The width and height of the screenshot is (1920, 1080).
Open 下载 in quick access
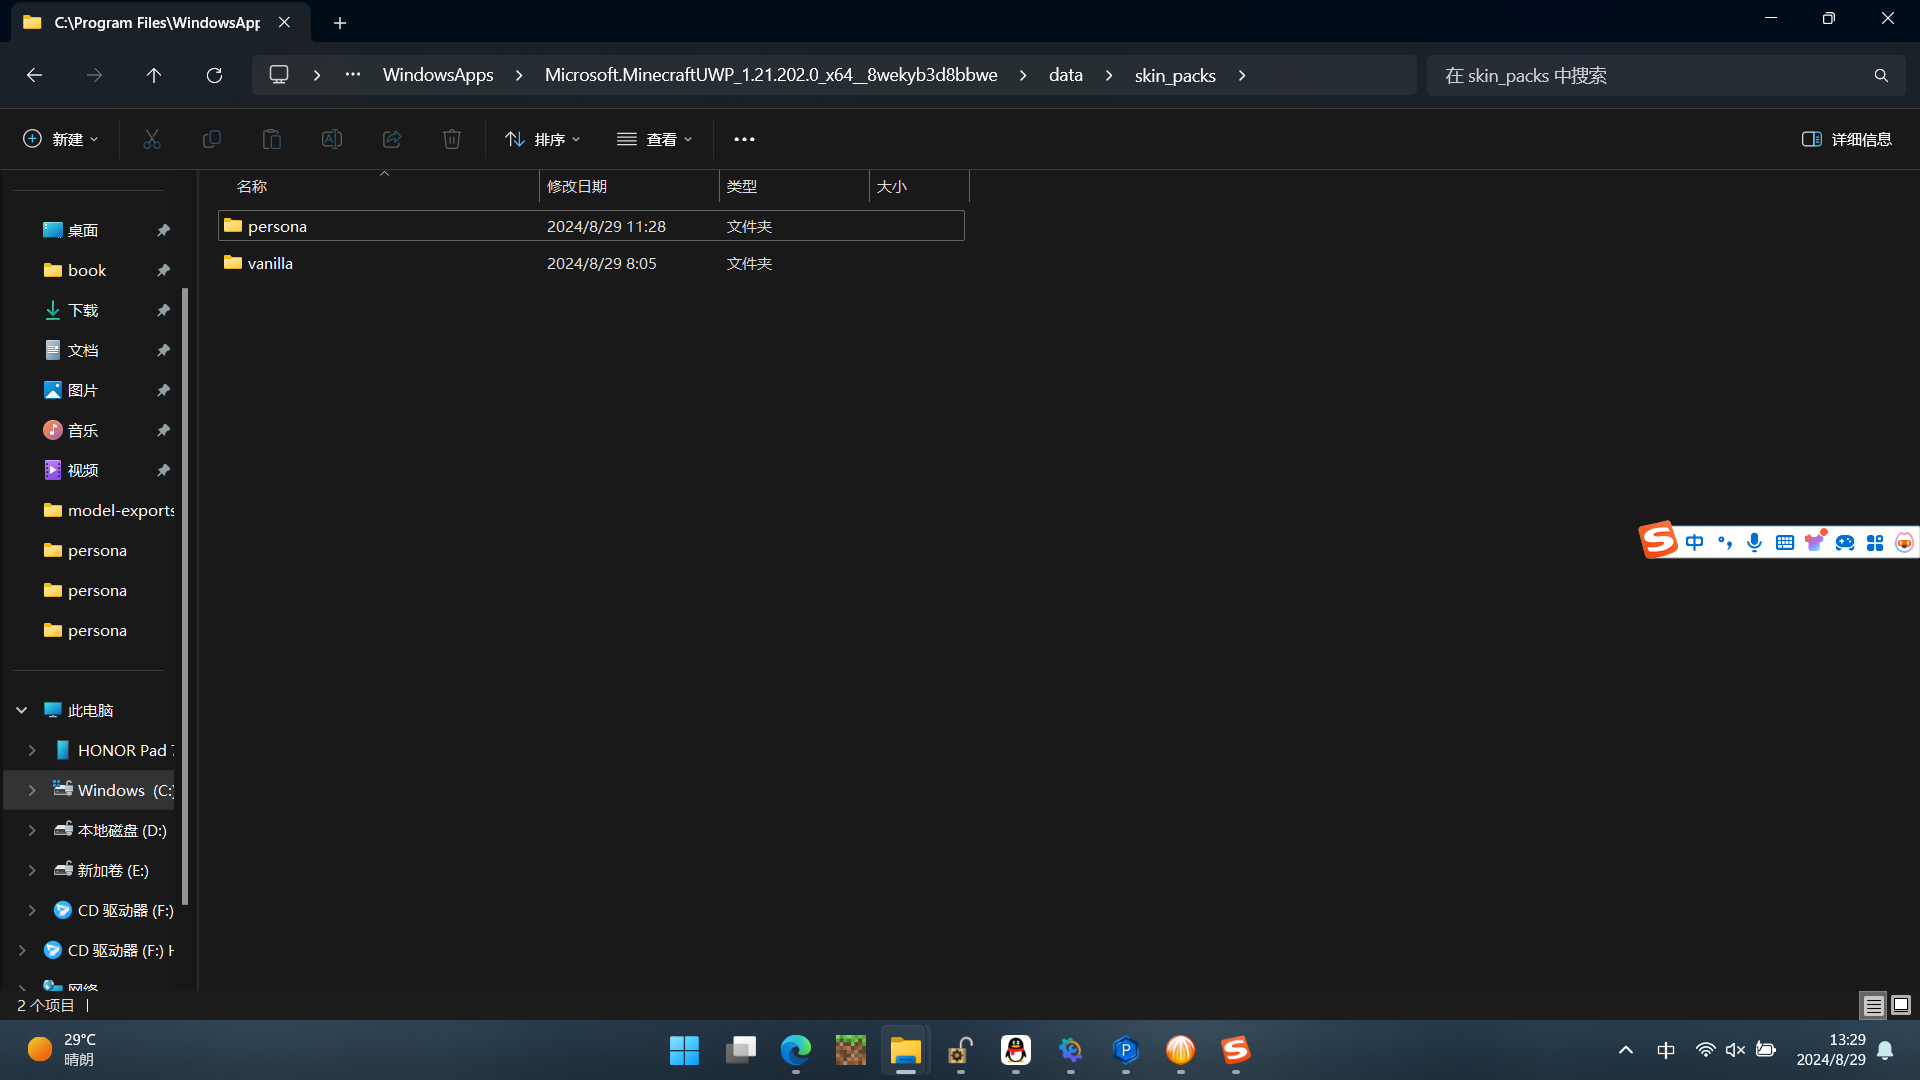[x=83, y=310]
